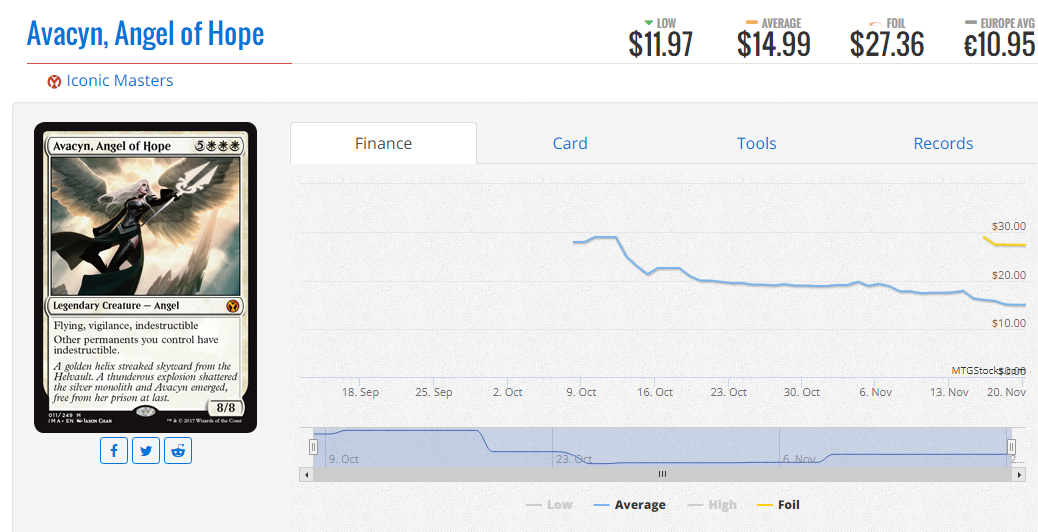Toggle the Foil price series in legend

tap(778, 505)
